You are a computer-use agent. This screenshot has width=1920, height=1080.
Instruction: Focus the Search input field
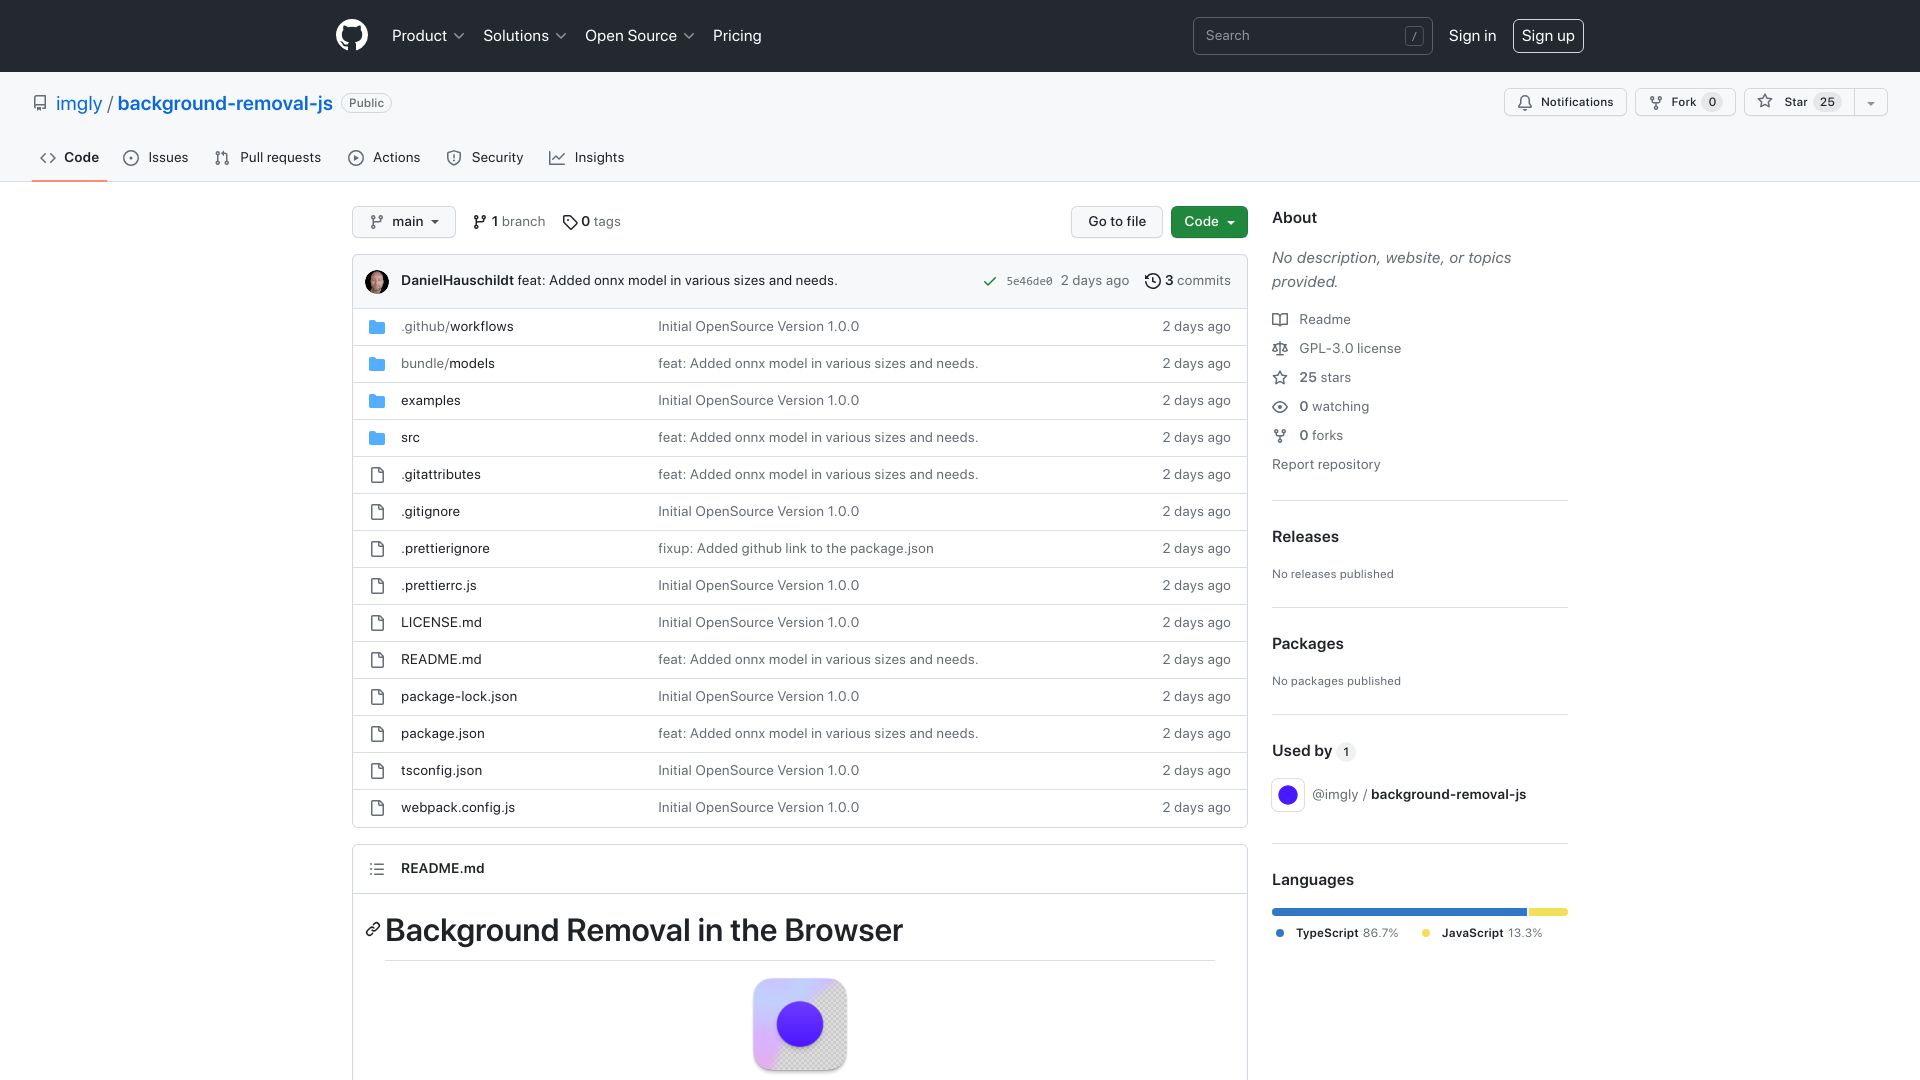pos(1312,36)
